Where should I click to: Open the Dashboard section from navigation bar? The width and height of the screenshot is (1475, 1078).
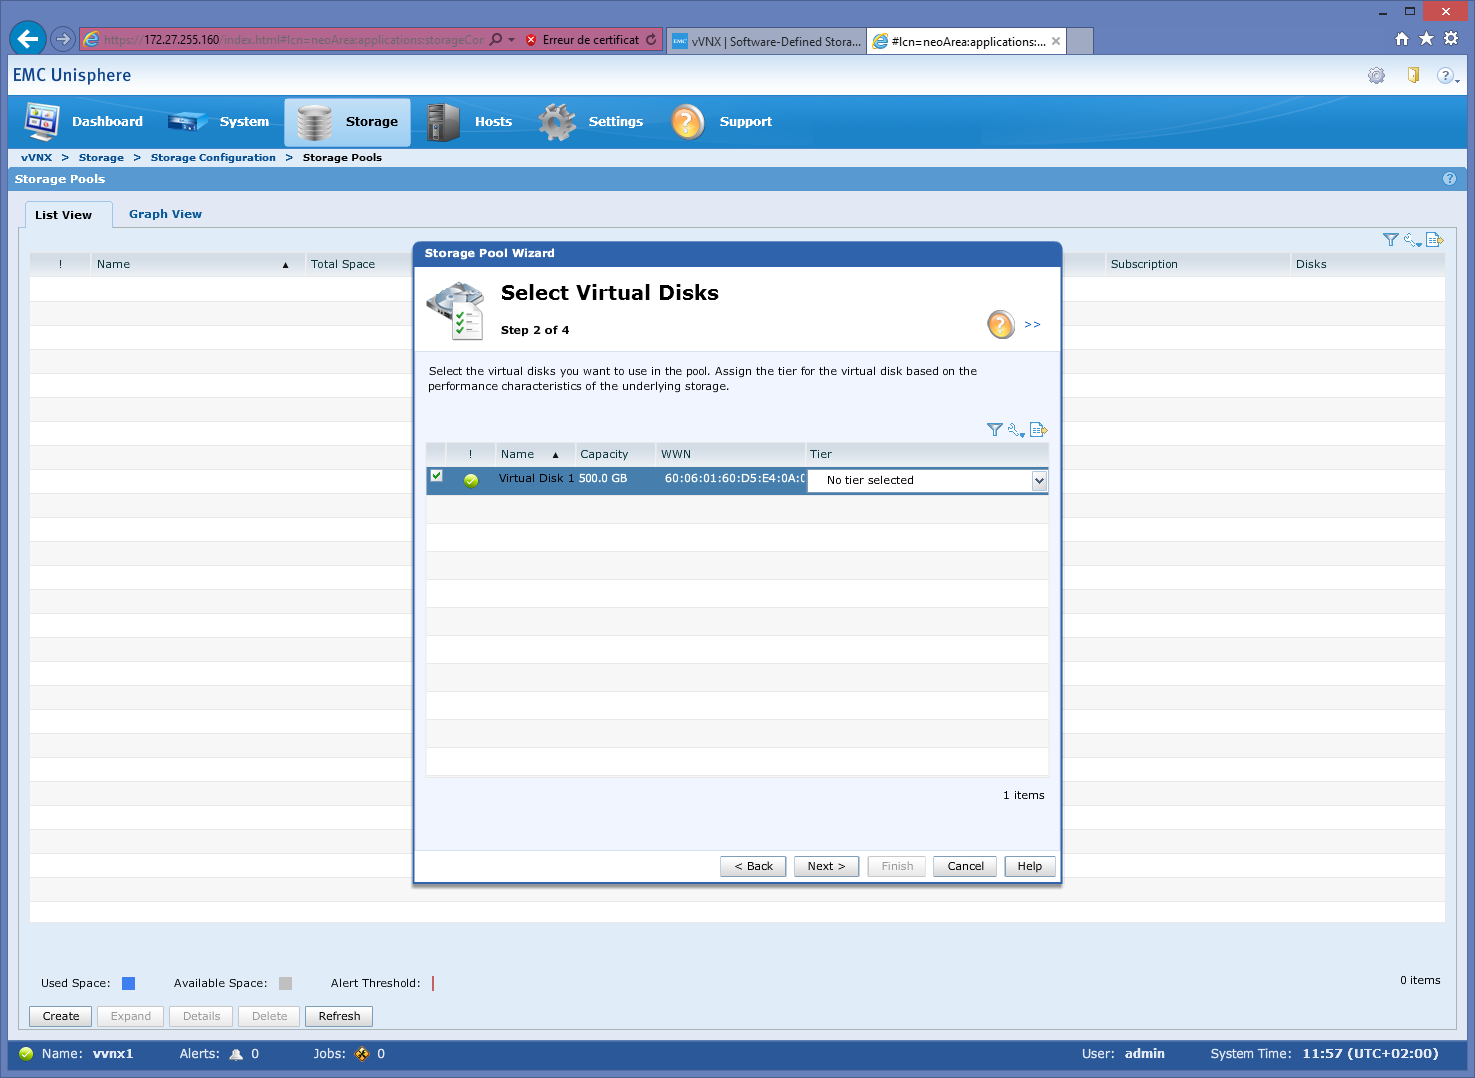point(85,122)
